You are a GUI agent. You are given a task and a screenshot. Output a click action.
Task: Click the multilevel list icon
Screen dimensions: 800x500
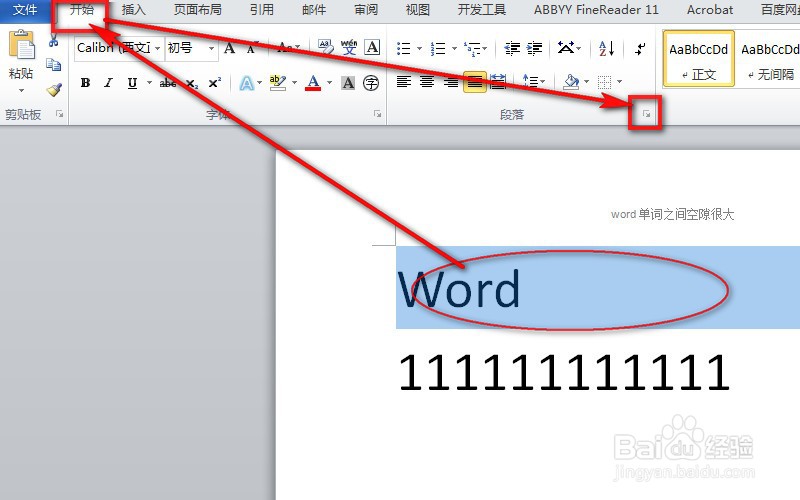click(472, 48)
